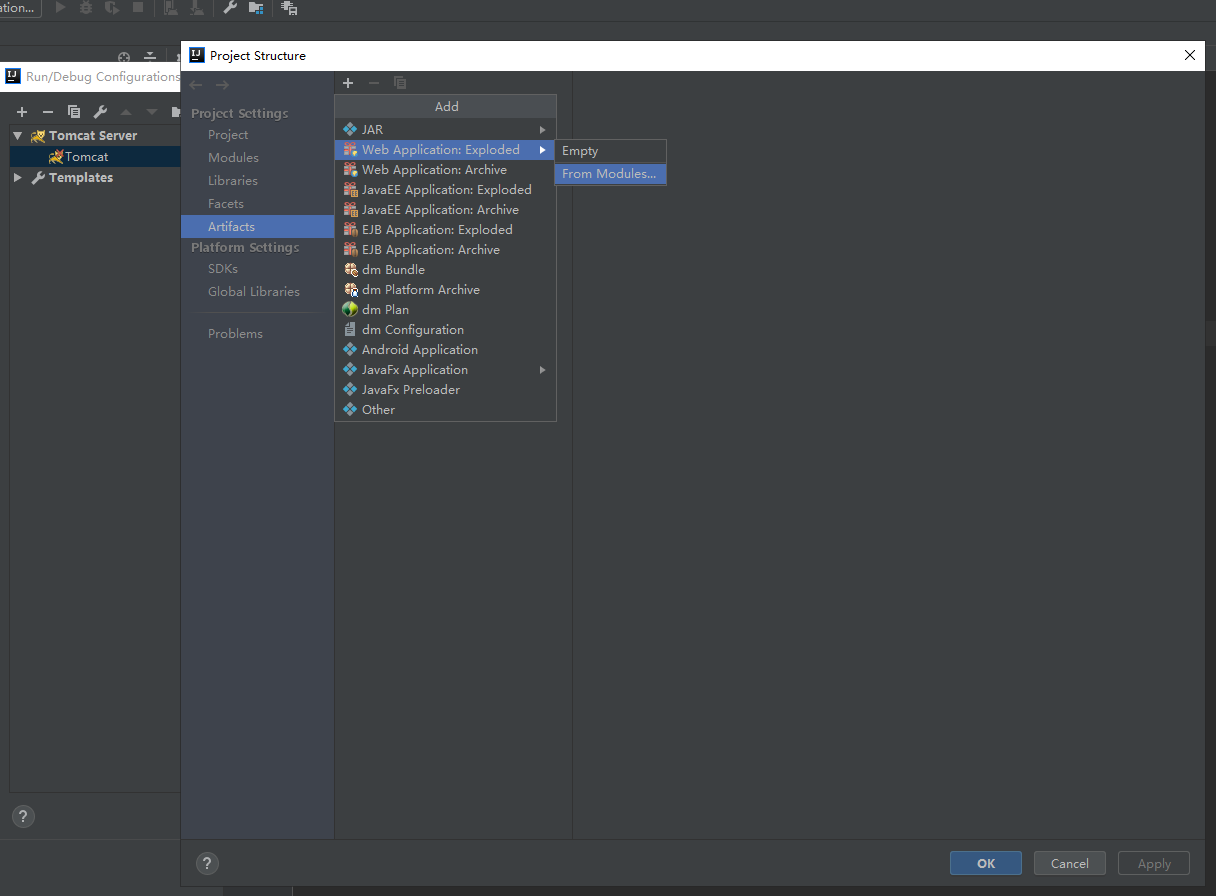Collapse the Tomcat Server tree node

tap(17, 136)
